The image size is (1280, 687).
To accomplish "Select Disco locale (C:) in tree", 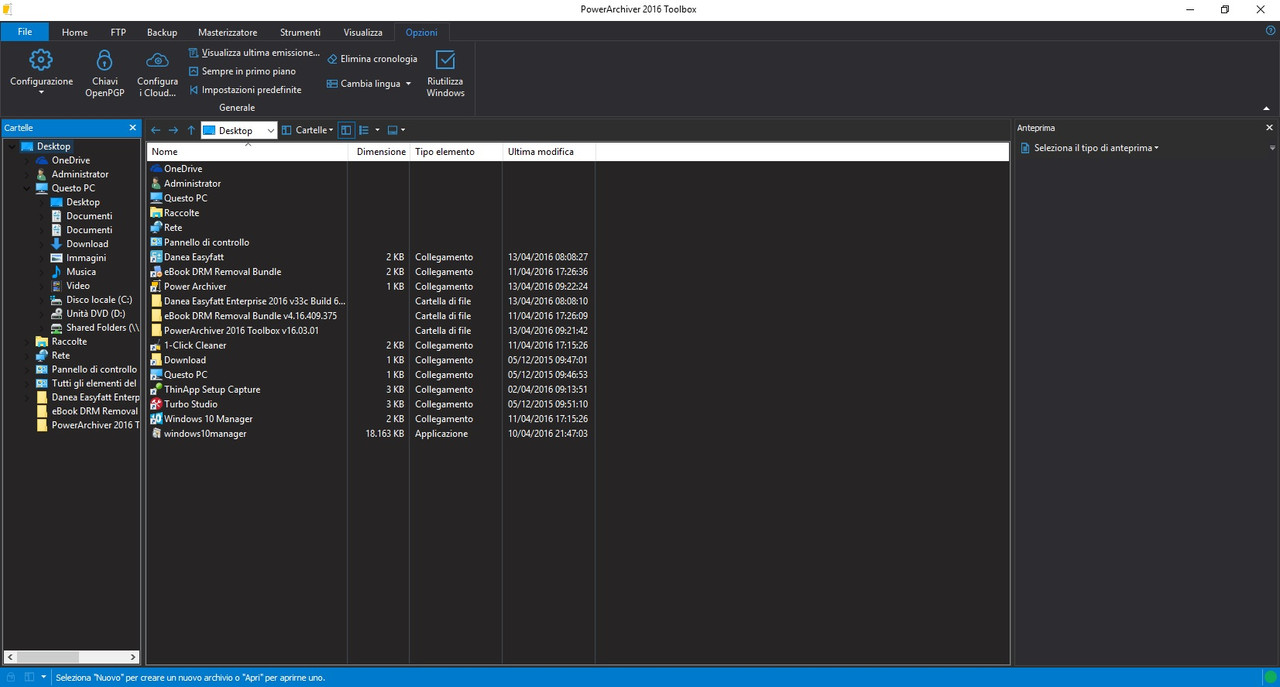I will pyautogui.click(x=99, y=300).
